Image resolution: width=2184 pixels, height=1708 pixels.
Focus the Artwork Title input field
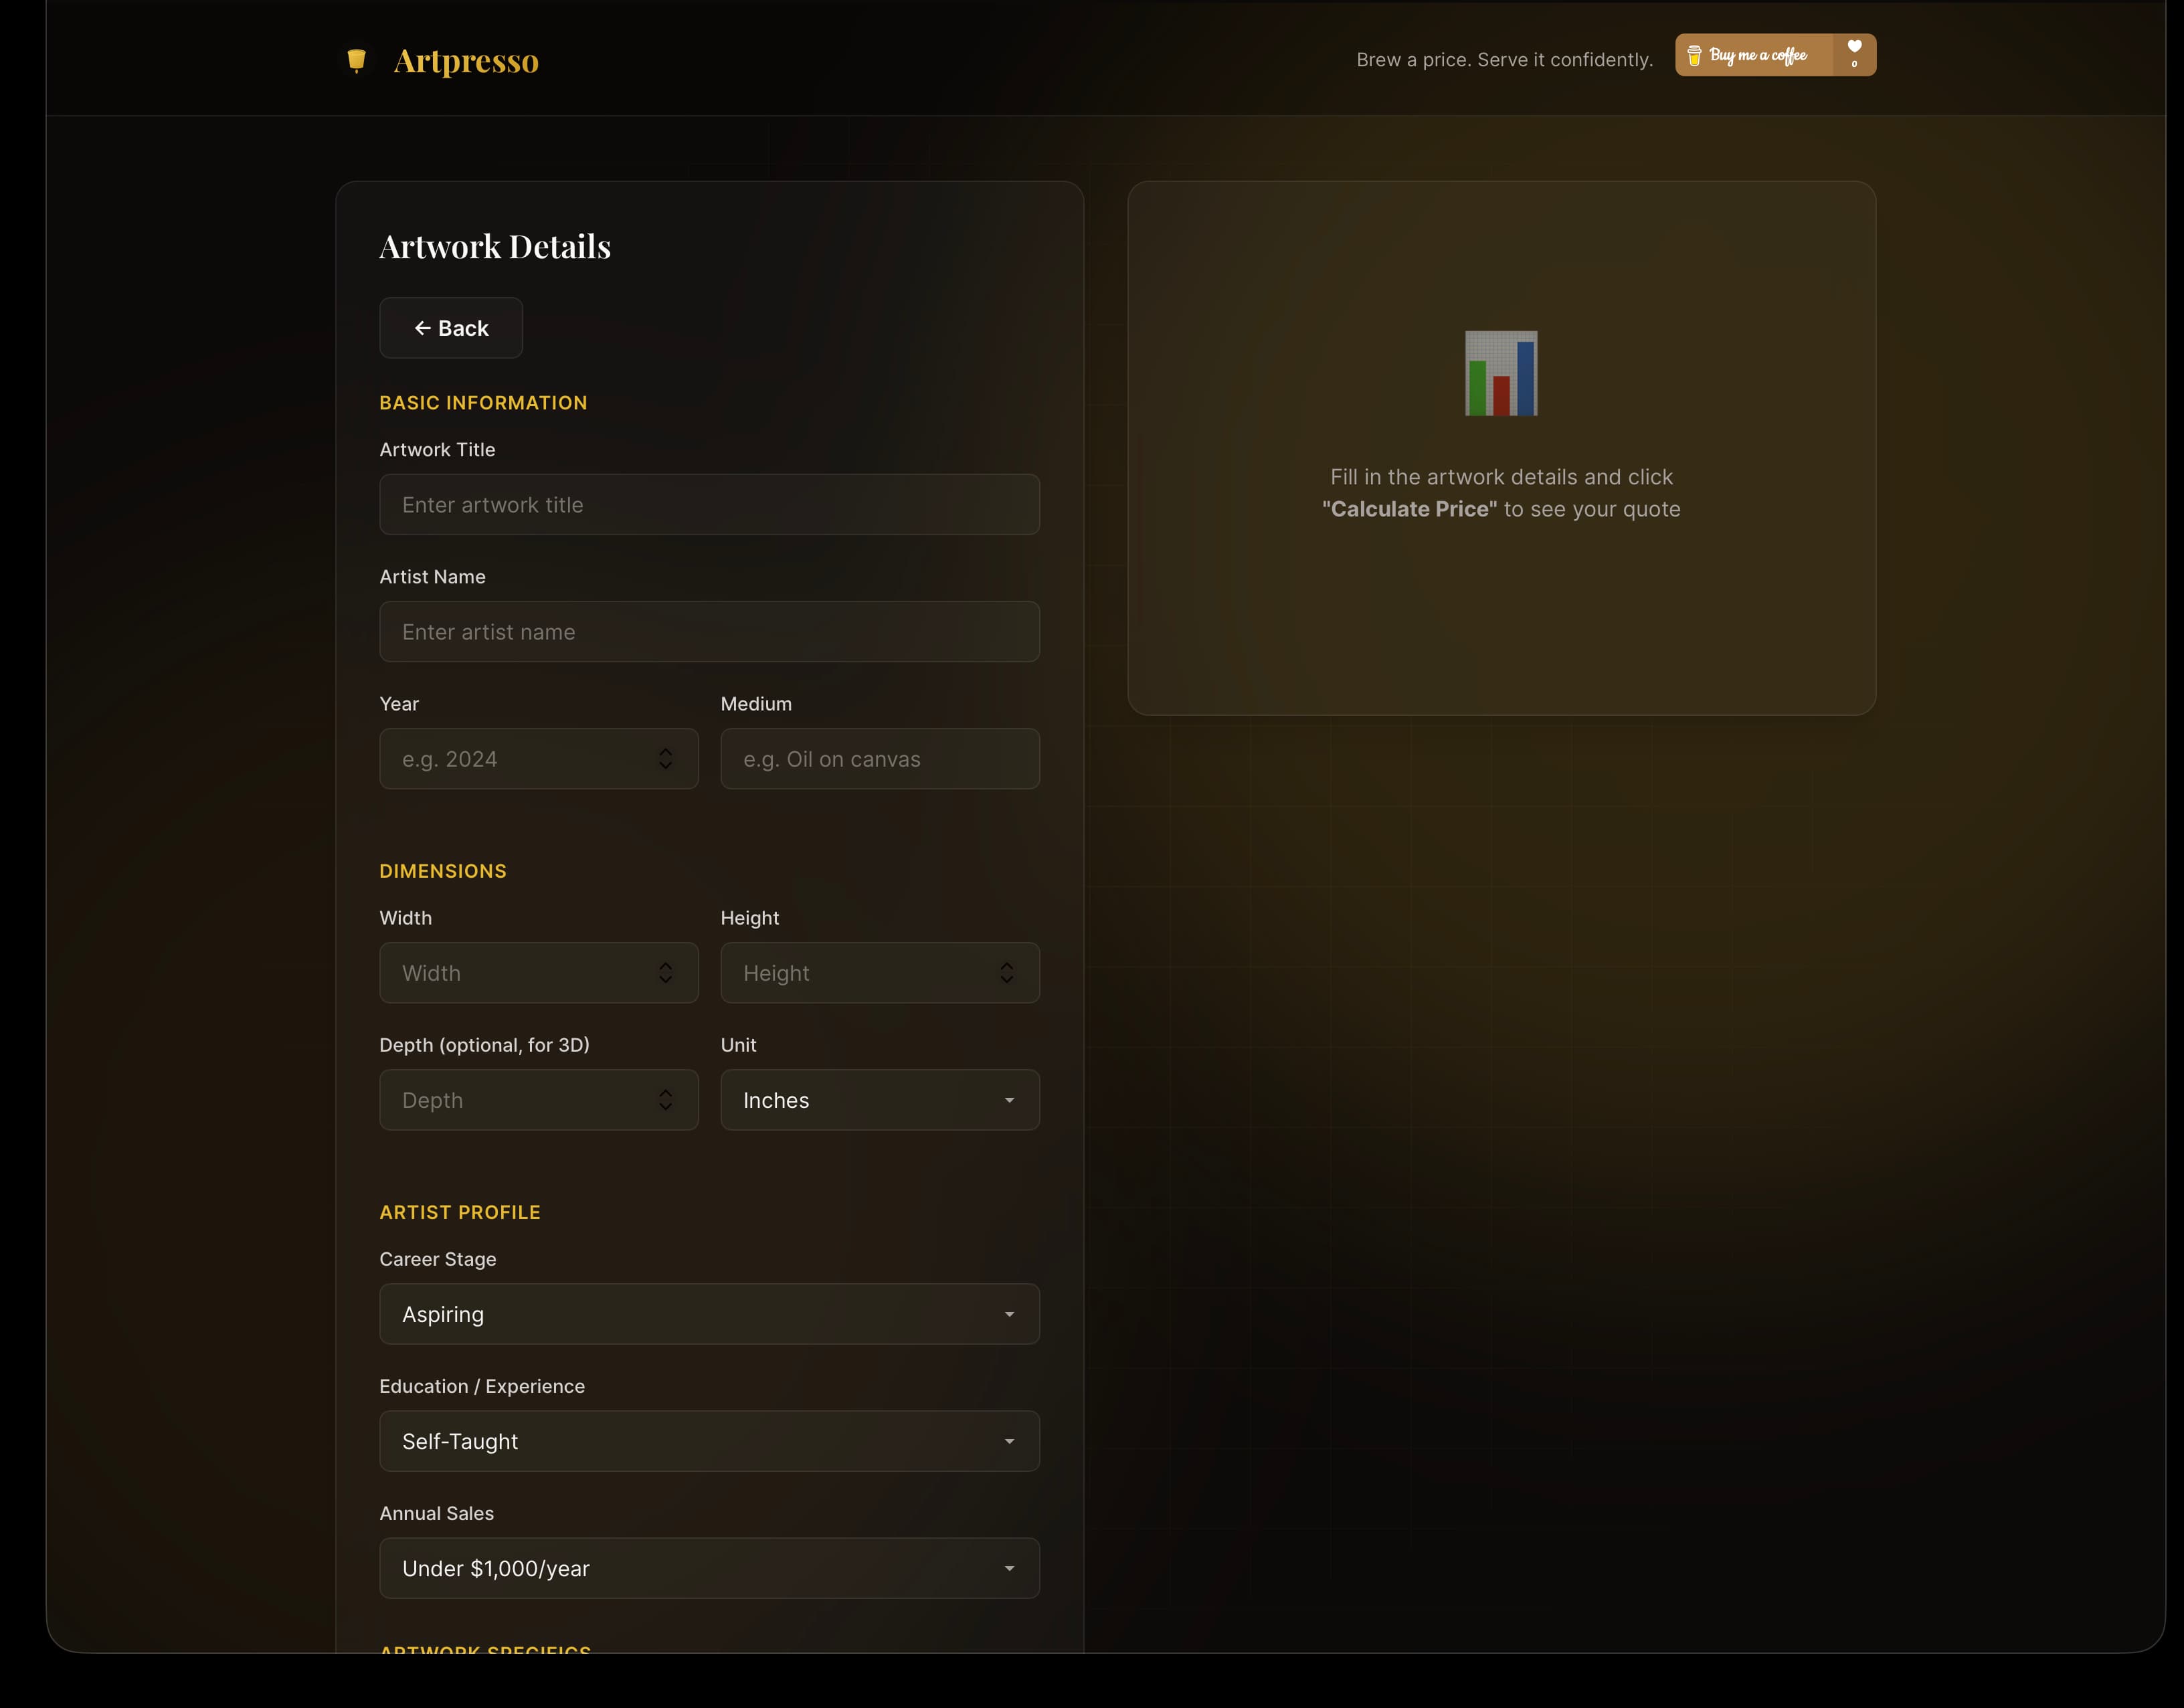710,505
